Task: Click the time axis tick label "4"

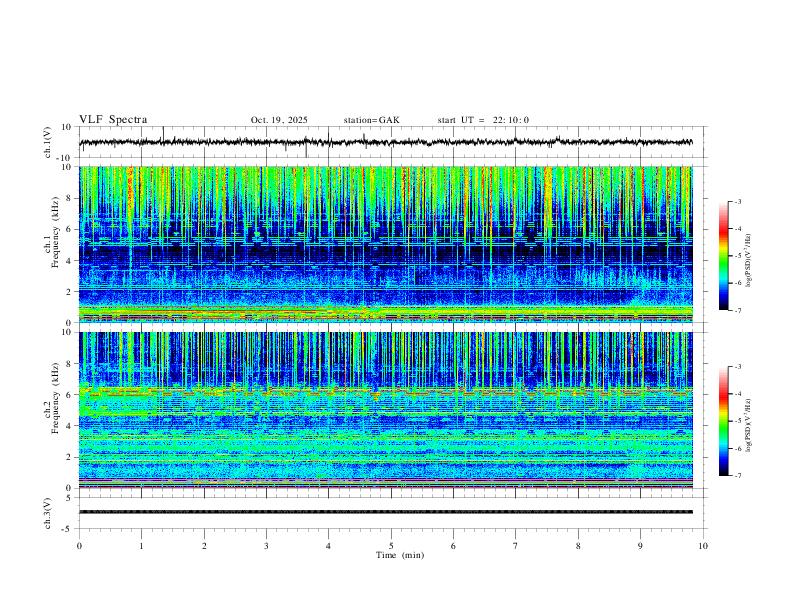Action: coord(328,546)
